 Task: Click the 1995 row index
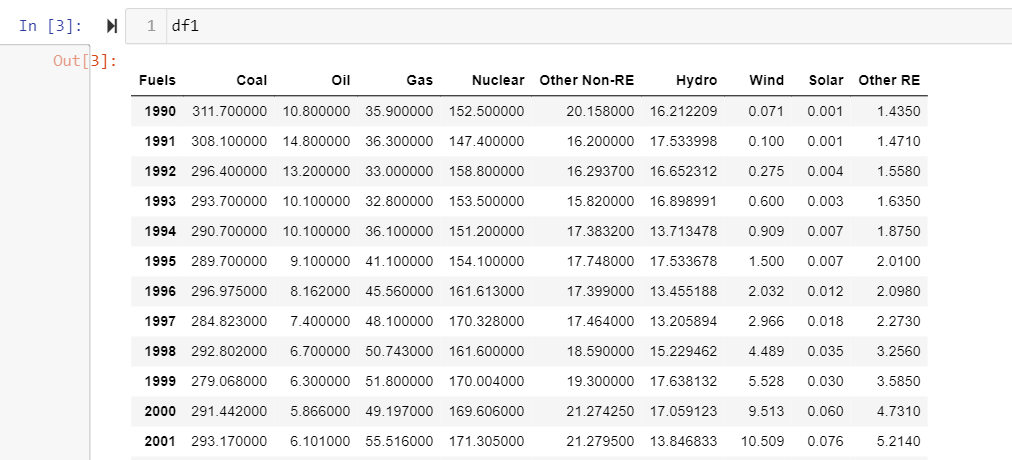[160, 261]
